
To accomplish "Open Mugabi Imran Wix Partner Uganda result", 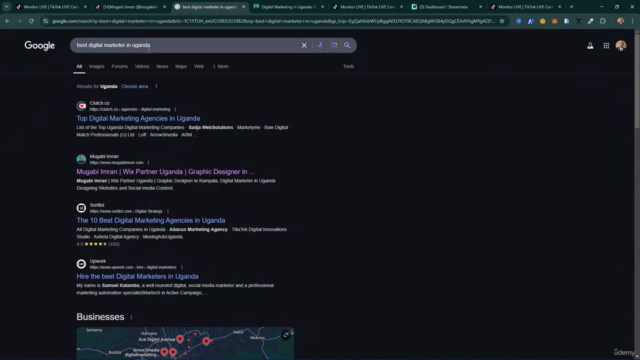I will point(165,172).
